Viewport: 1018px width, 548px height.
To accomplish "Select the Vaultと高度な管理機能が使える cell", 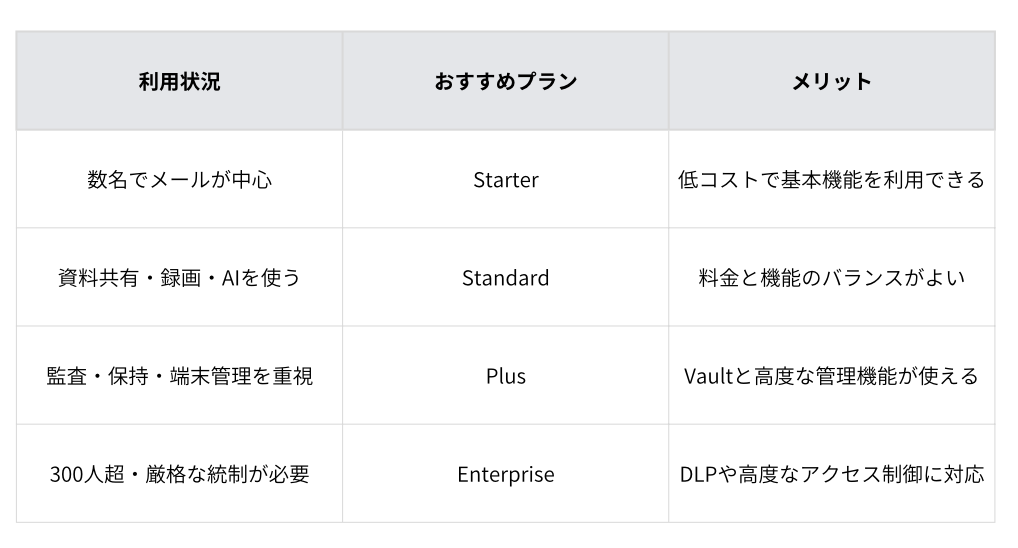I will pyautogui.click(x=832, y=376).
